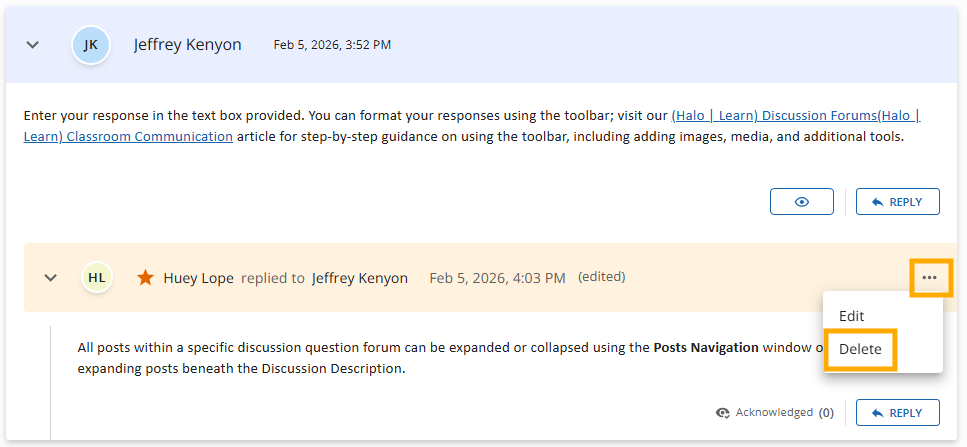This screenshot has width=967, height=447.
Task: Reply to Jeffrey Kenyon's post
Action: click(897, 202)
